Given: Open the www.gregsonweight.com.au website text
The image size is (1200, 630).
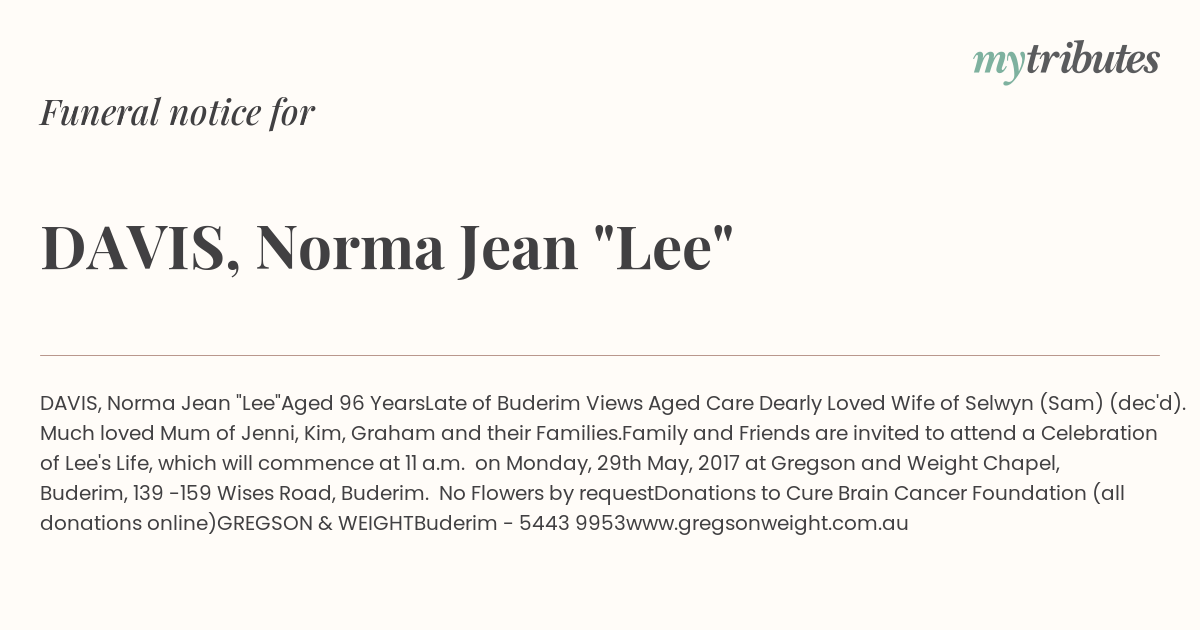Looking at the screenshot, I should [x=767, y=523].
